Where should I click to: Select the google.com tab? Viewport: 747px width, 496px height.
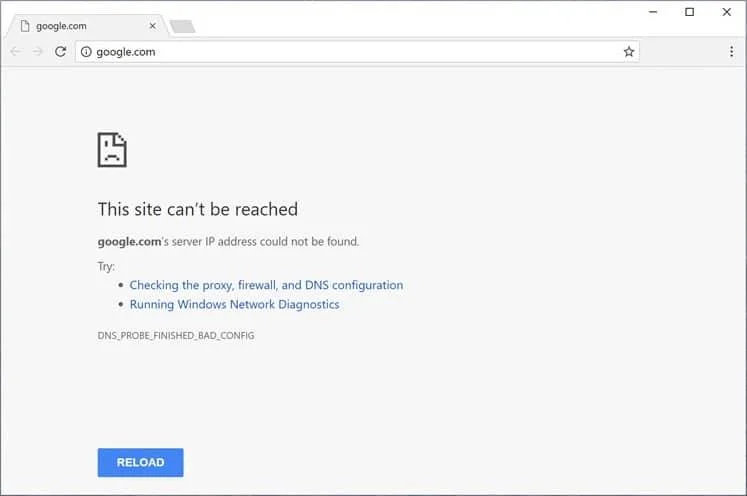pyautogui.click(x=88, y=26)
